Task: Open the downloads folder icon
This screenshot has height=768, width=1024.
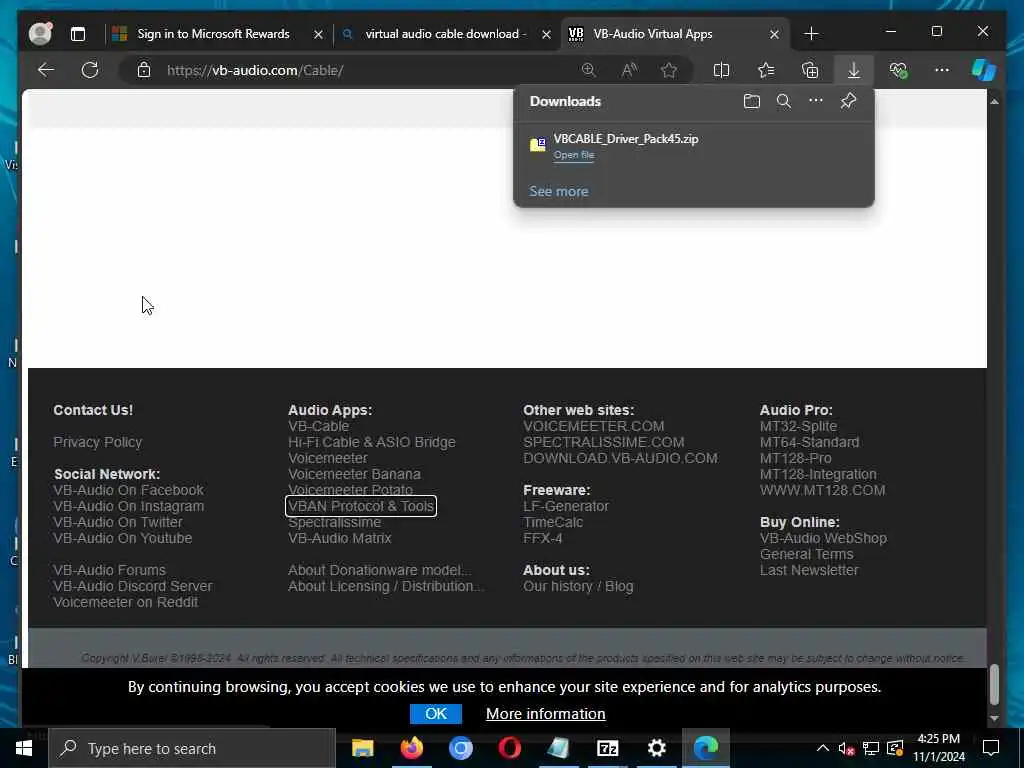Action: (x=752, y=101)
